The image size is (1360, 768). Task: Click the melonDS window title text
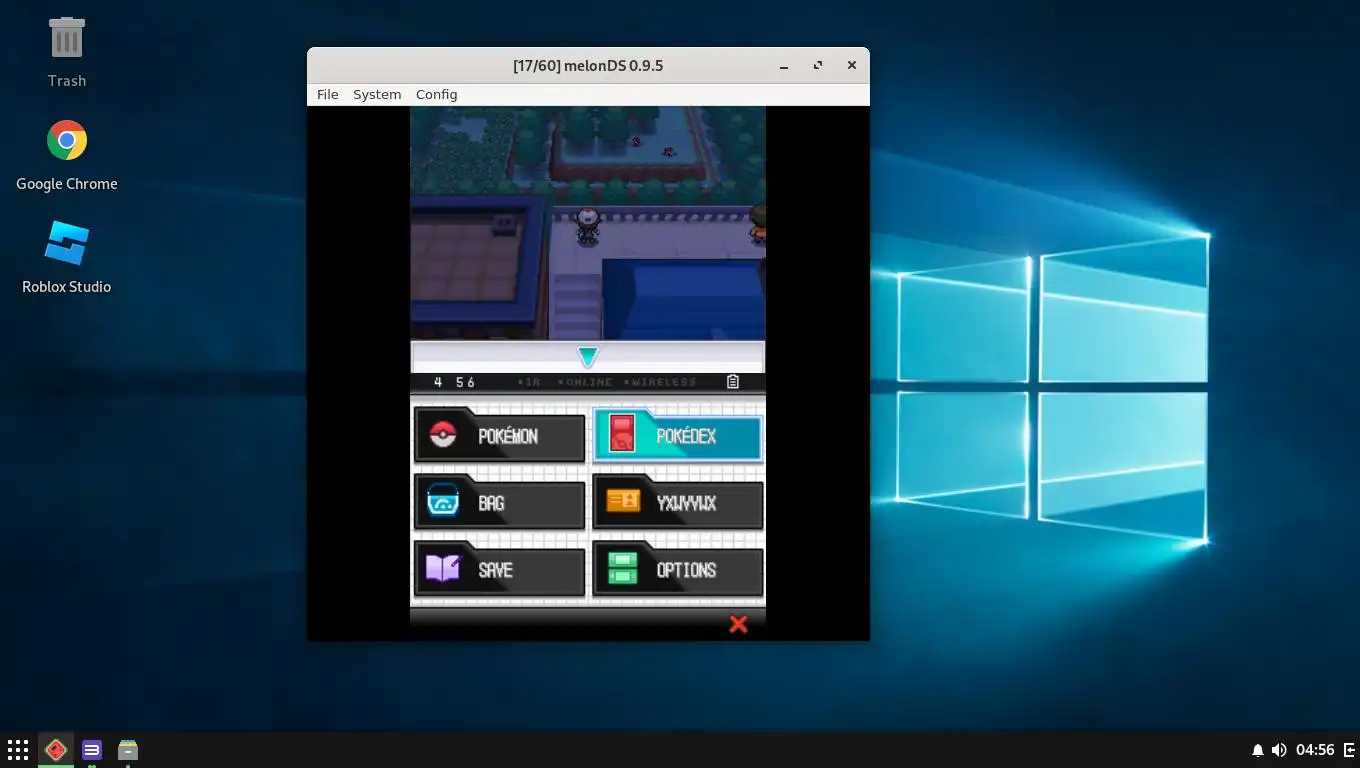coord(588,65)
